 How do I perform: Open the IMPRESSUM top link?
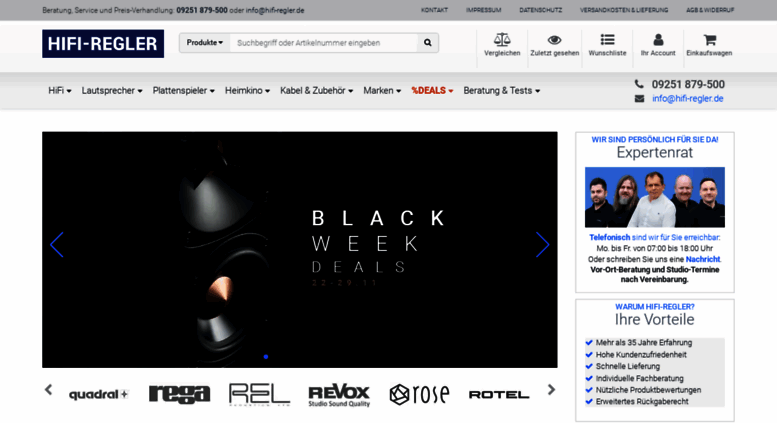483,10
